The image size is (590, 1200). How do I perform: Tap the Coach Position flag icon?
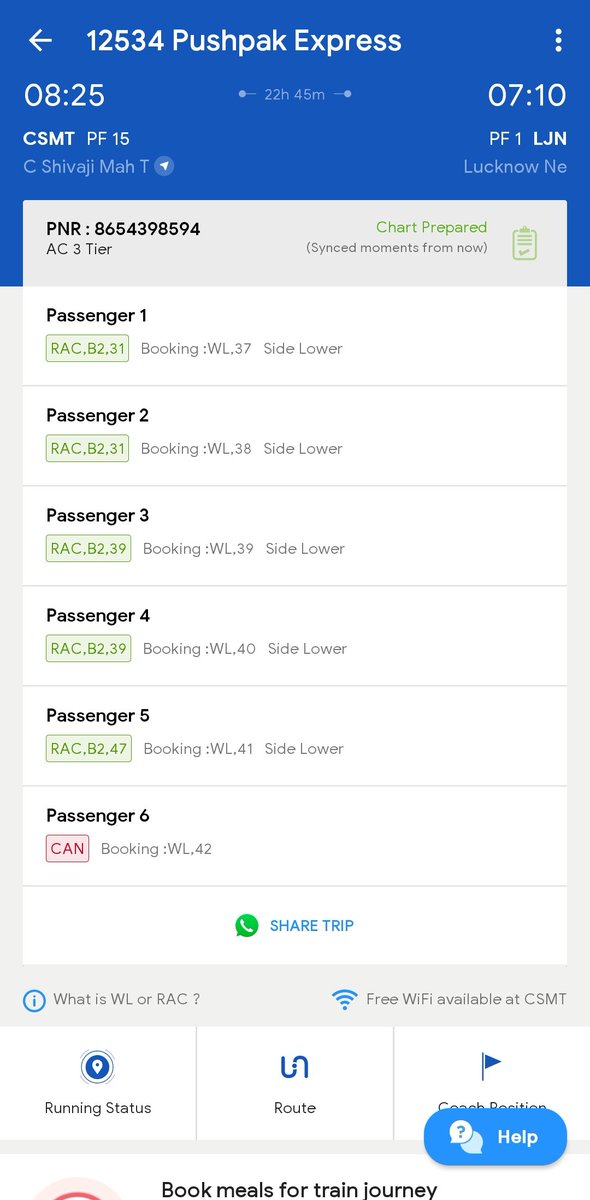pos(491,1066)
